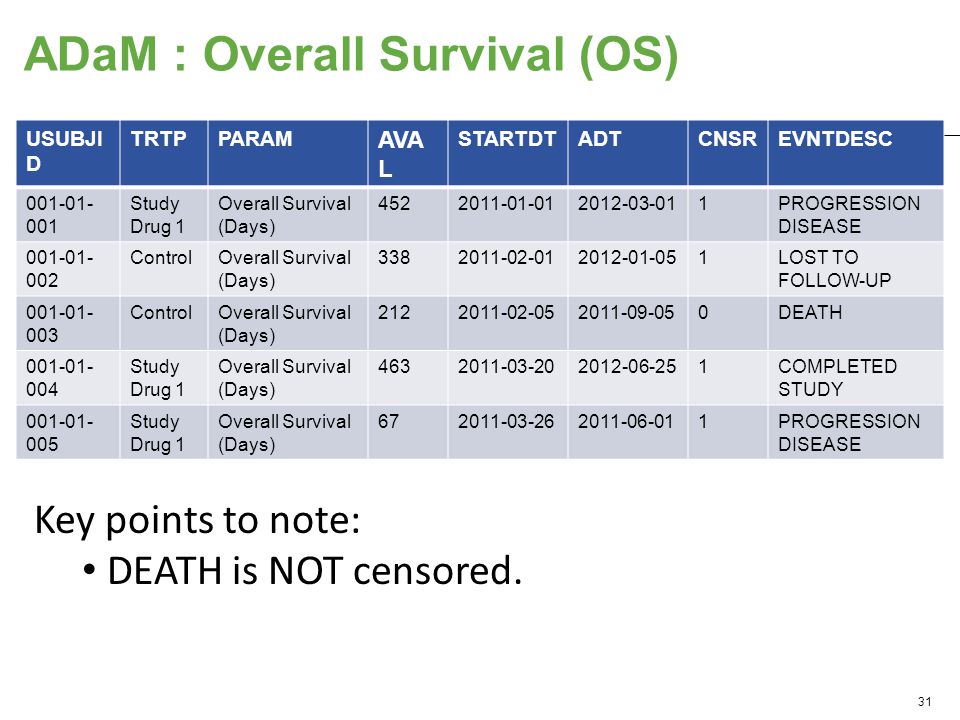Click the PARAM column header
Viewport: 960px width, 720px height.
[288, 153]
